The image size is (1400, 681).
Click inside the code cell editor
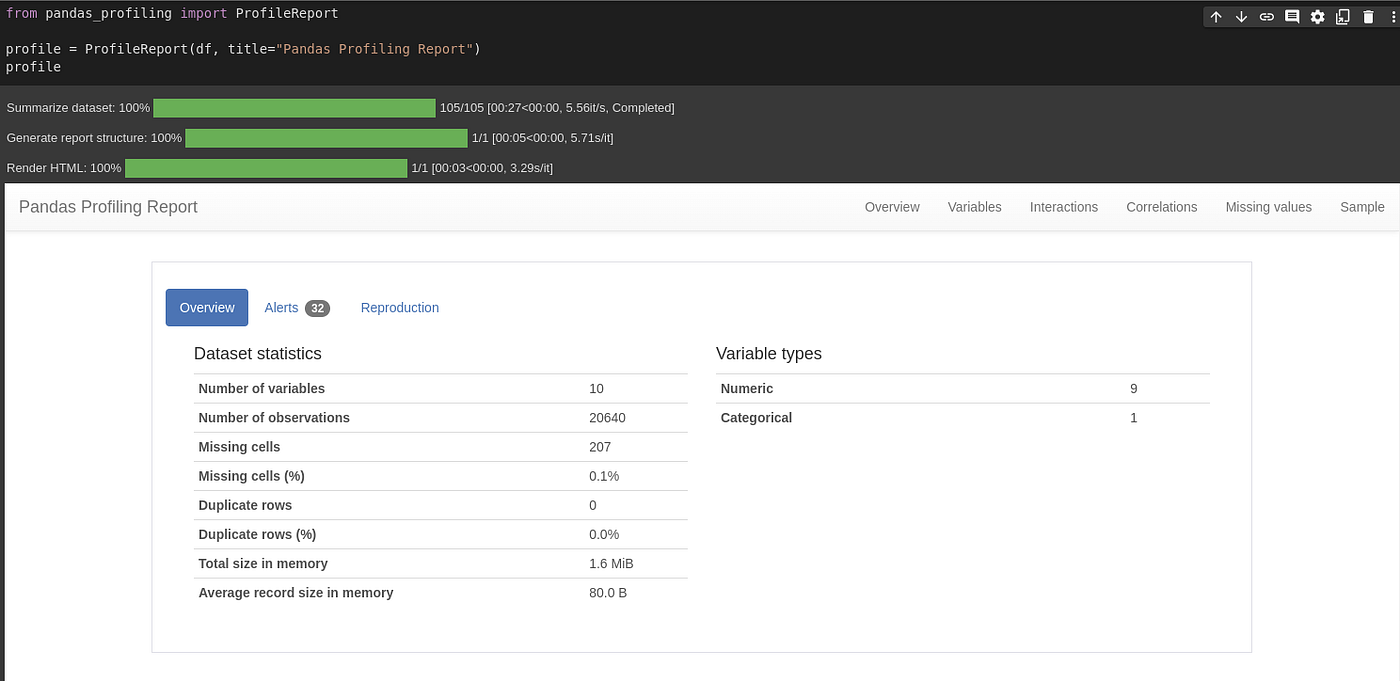(400, 48)
